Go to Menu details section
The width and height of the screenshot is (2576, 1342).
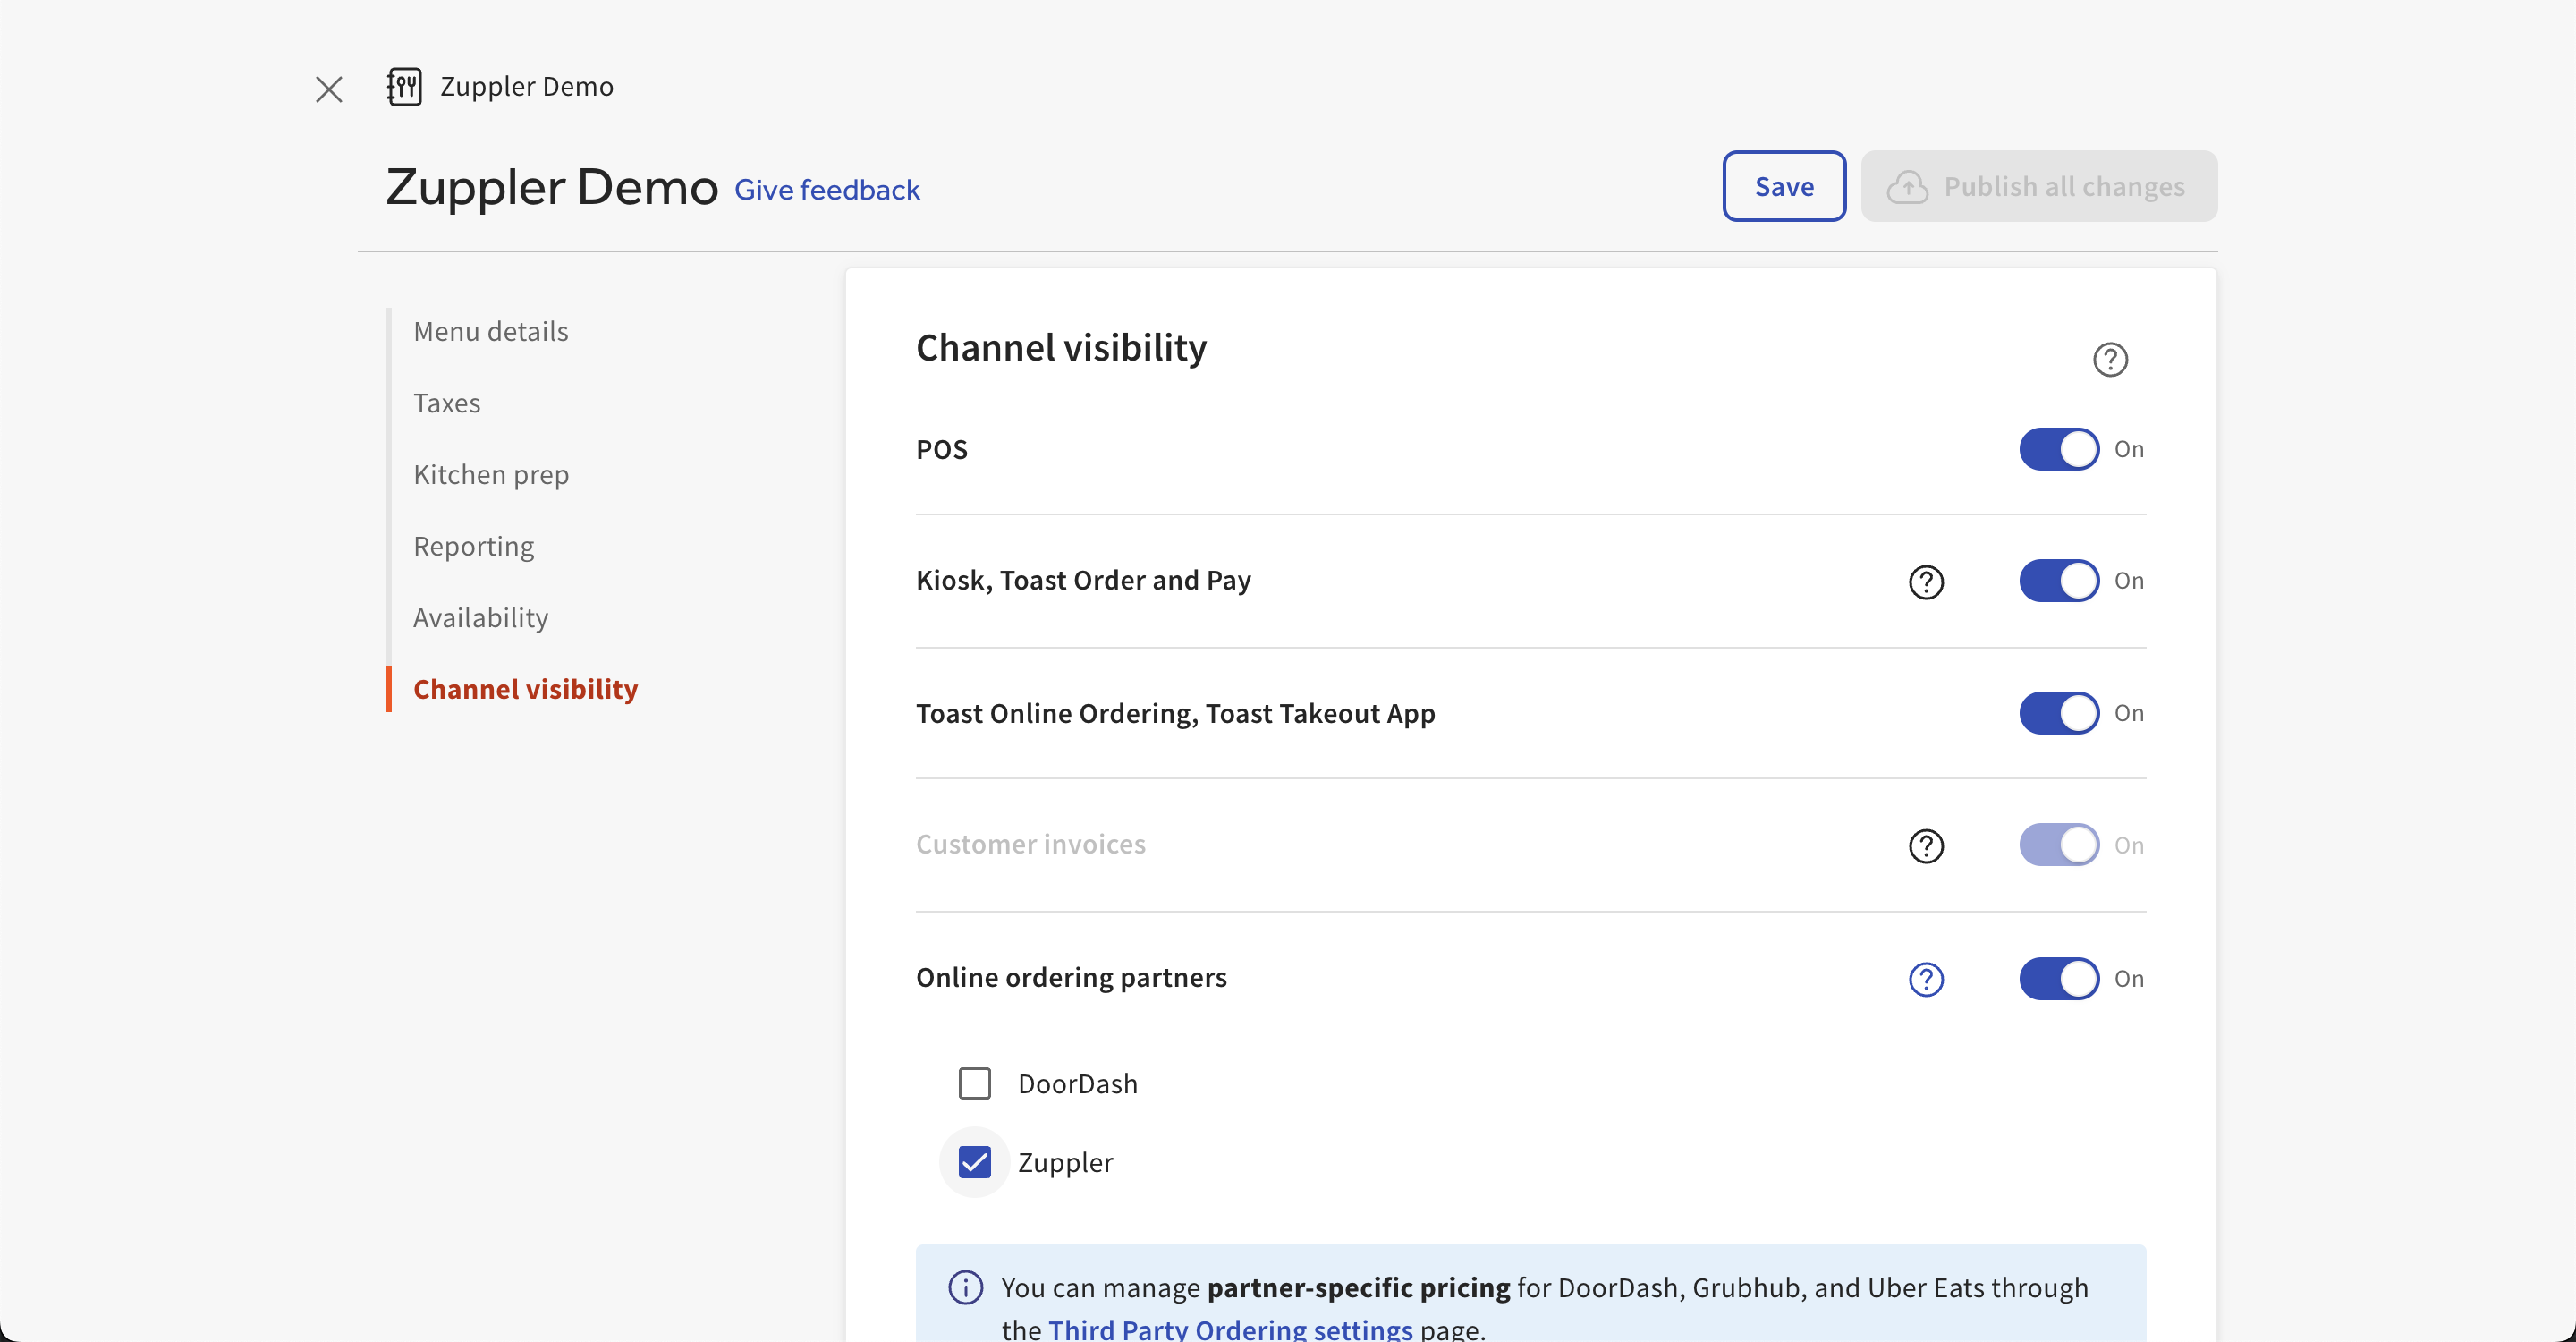pyautogui.click(x=490, y=331)
